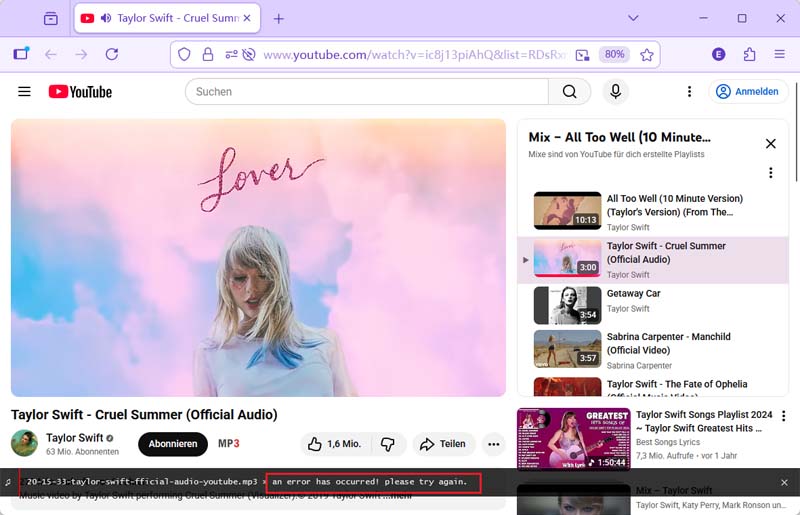Show site security padlock info

coord(208,54)
